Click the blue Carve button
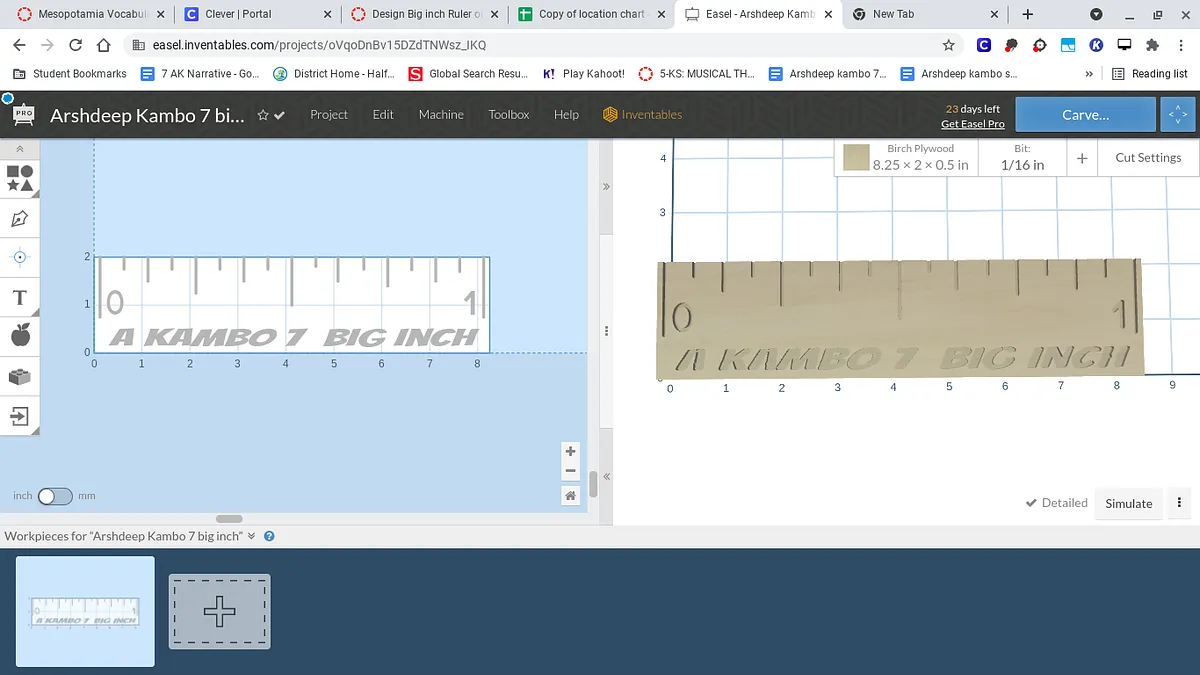 click(x=1085, y=115)
